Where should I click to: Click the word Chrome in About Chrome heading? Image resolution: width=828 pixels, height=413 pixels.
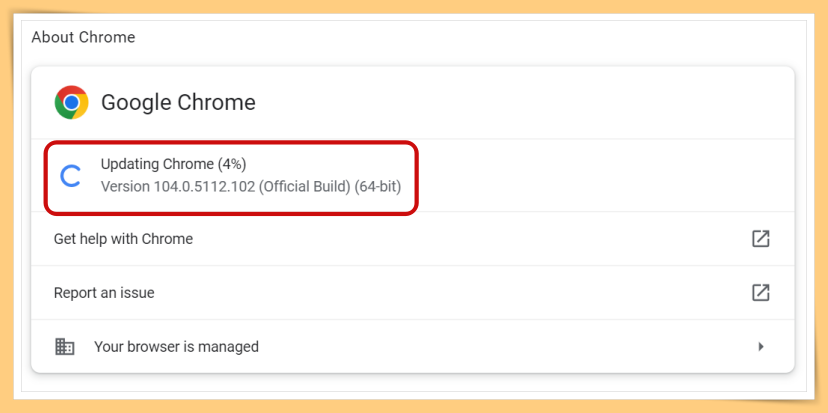click(106, 37)
